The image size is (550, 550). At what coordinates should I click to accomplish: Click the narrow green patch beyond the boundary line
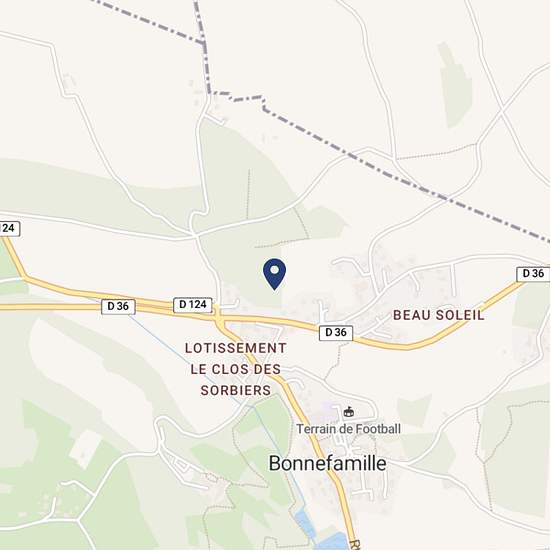click(x=455, y=86)
